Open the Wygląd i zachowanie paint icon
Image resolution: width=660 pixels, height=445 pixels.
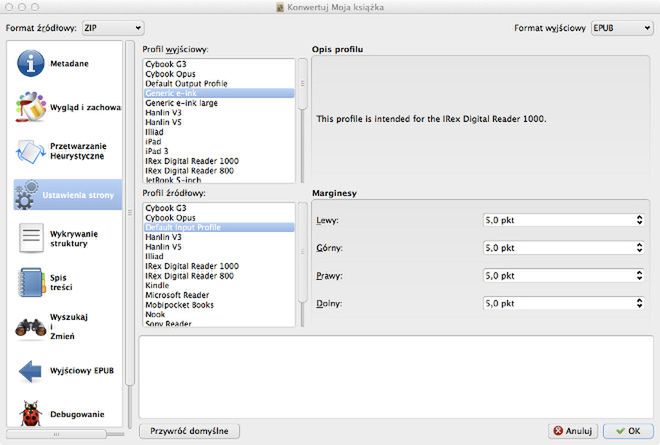(x=30, y=107)
